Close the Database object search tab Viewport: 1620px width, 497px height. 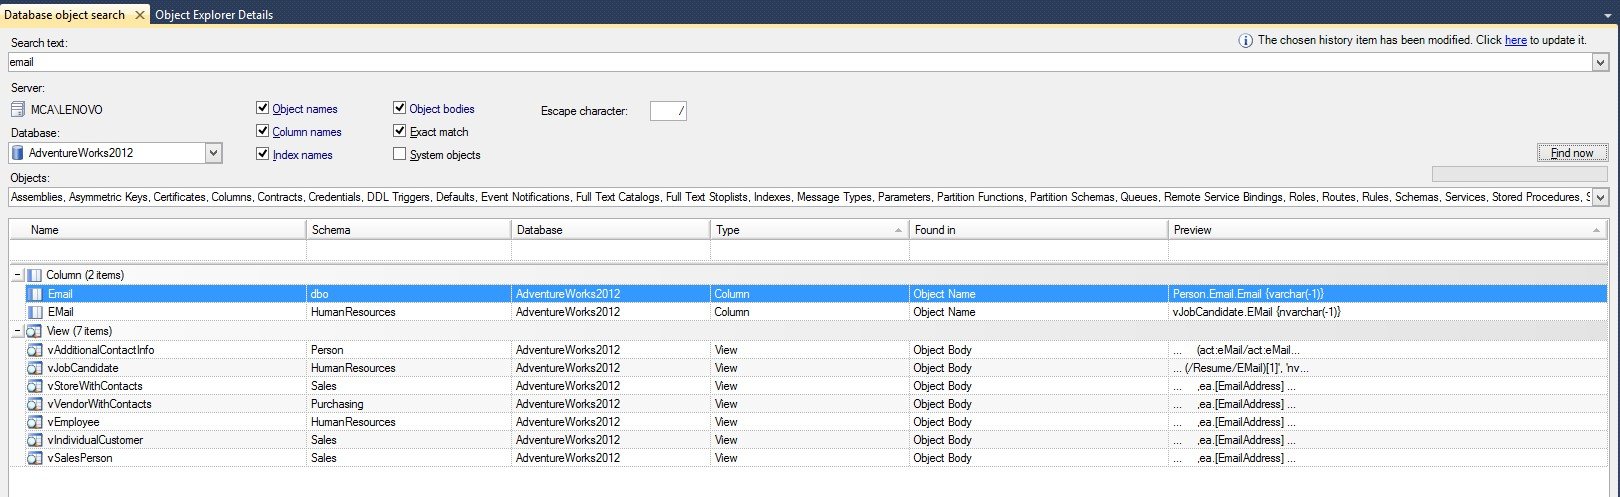point(139,15)
